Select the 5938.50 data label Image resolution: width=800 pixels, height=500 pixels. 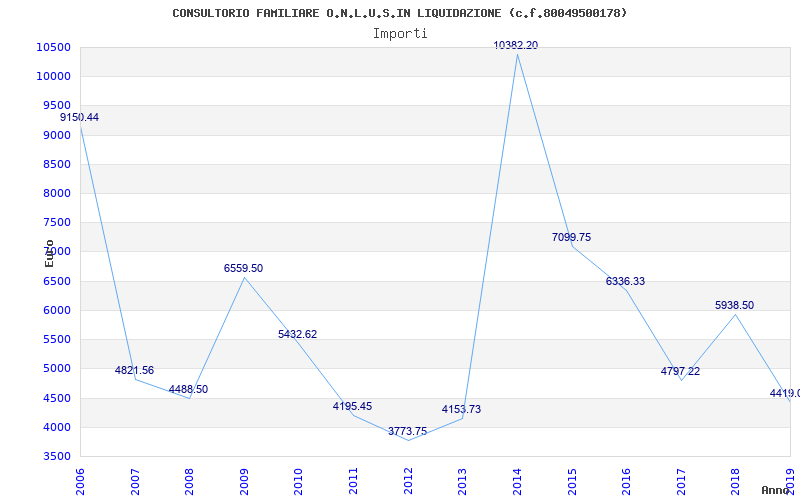click(734, 305)
